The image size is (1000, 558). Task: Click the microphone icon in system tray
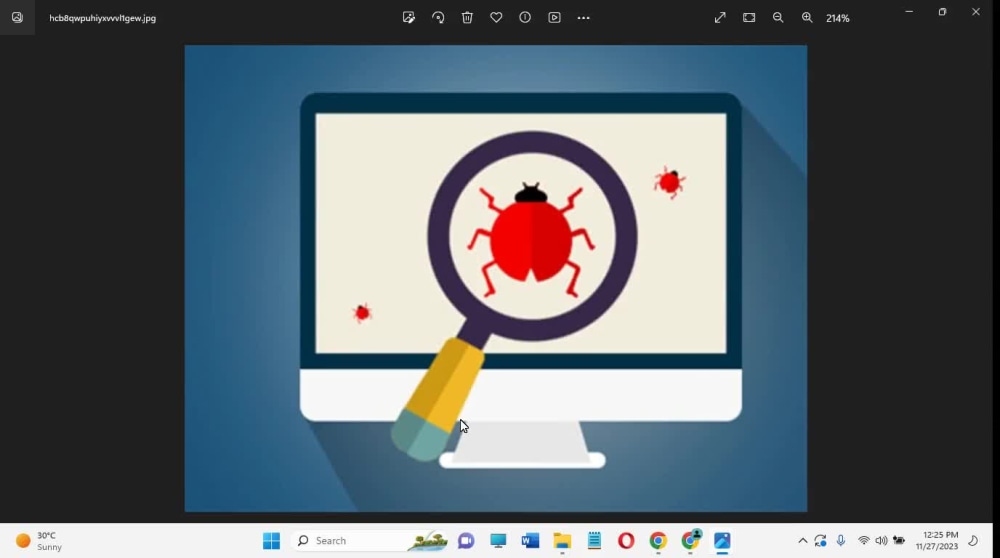tap(841, 541)
